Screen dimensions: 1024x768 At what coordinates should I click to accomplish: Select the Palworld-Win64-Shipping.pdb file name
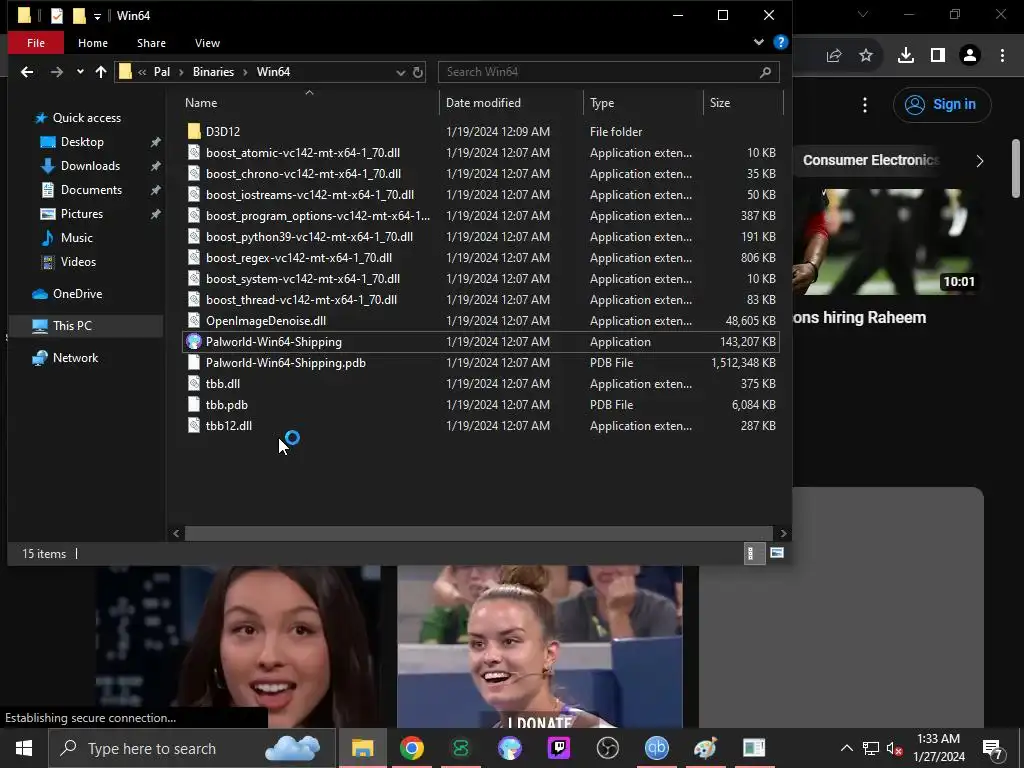(x=285, y=362)
